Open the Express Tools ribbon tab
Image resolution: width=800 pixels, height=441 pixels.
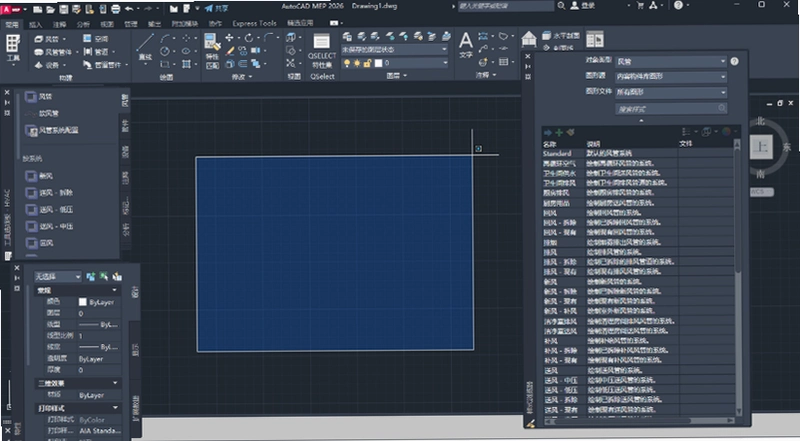(x=254, y=23)
